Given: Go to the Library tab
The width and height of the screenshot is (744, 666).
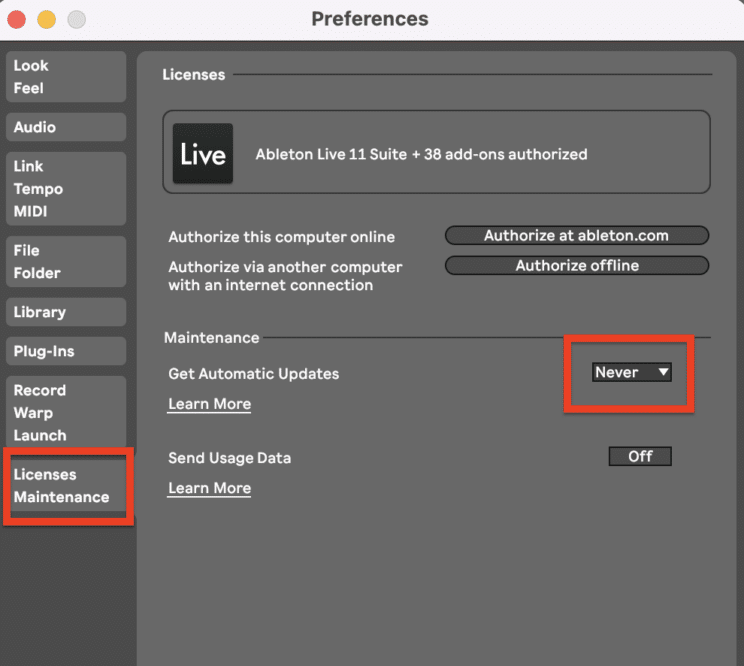Looking at the screenshot, I should (x=66, y=312).
